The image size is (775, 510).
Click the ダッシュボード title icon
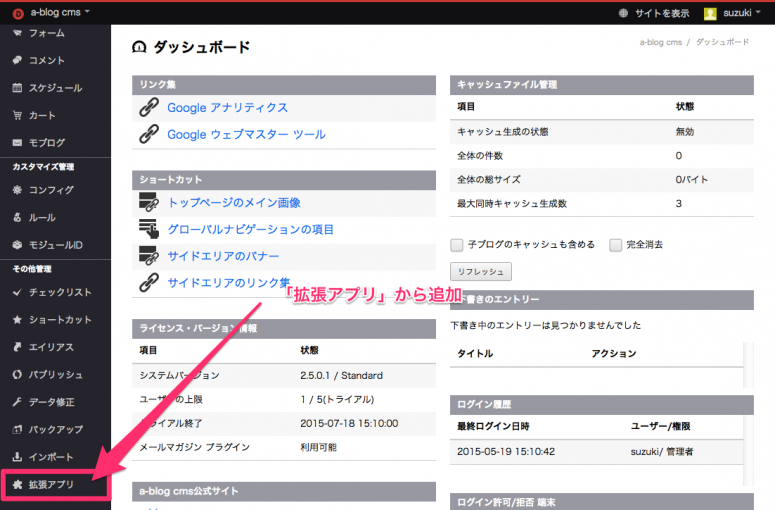point(139,47)
